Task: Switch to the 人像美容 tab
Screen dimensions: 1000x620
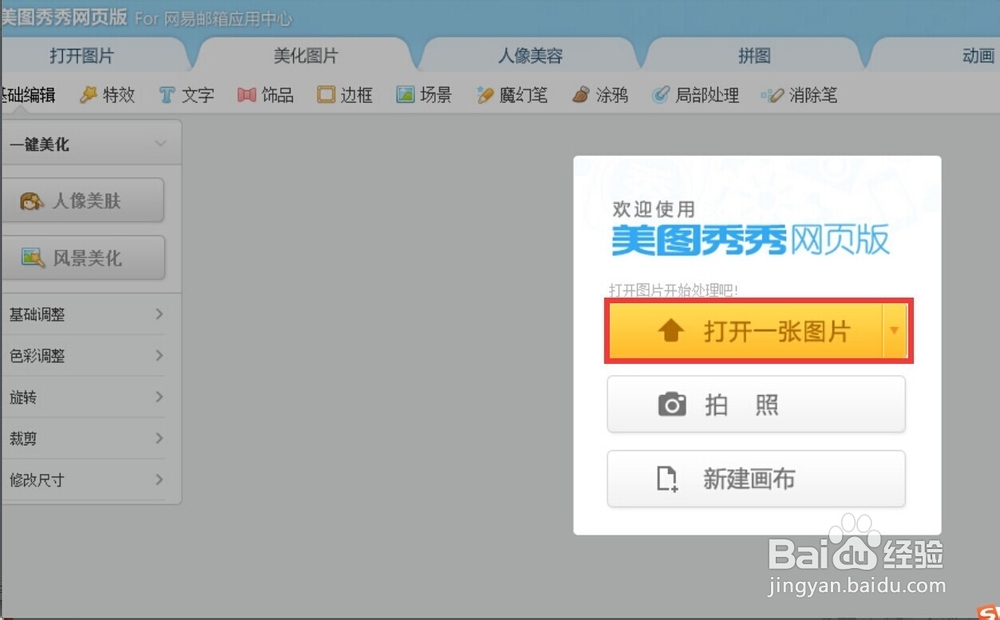Action: pyautogui.click(x=530, y=55)
